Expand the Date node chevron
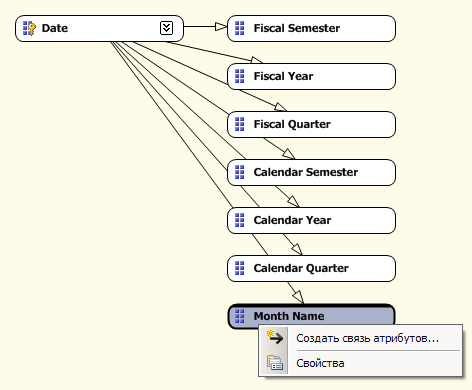 coord(166,28)
